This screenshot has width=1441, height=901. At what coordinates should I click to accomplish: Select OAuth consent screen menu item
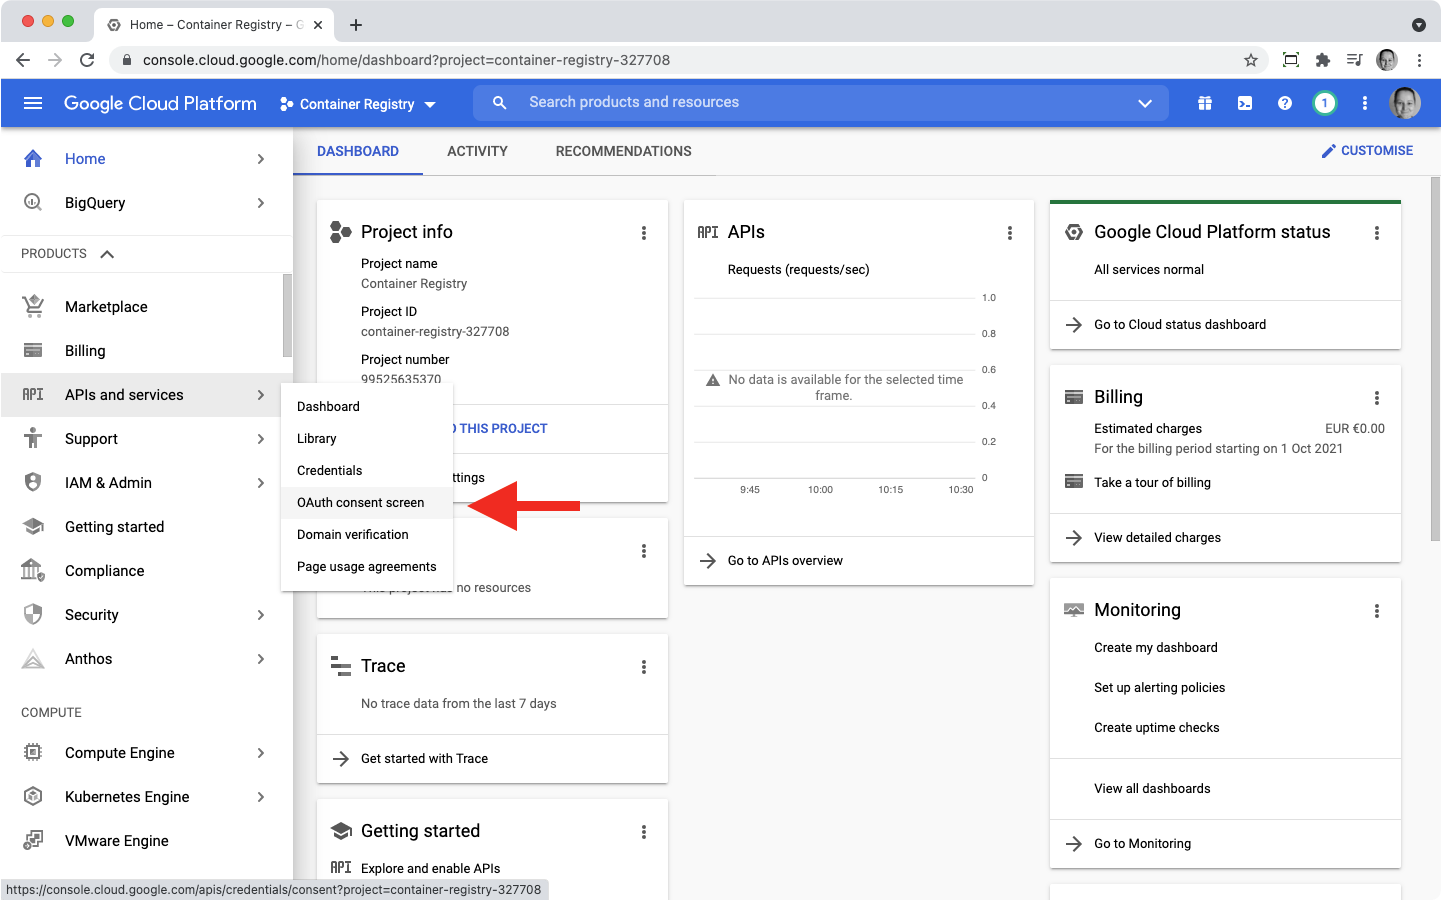click(x=367, y=502)
